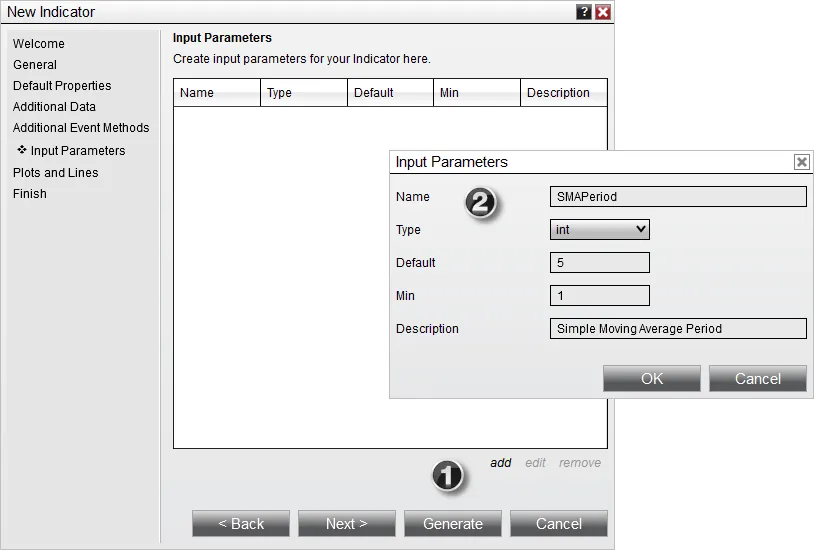Cancel the Input Parameters dialog
The height and width of the screenshot is (550, 814).
pos(757,379)
